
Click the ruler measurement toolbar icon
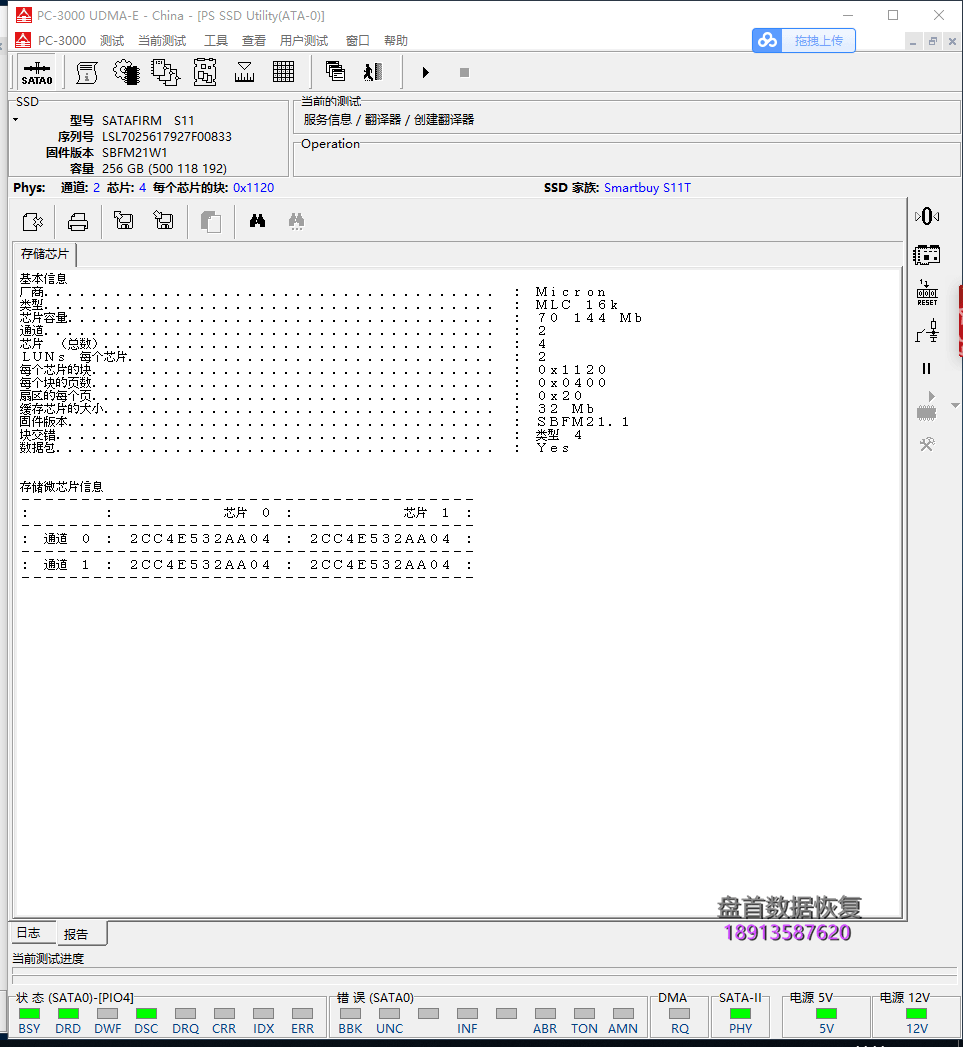click(244, 73)
